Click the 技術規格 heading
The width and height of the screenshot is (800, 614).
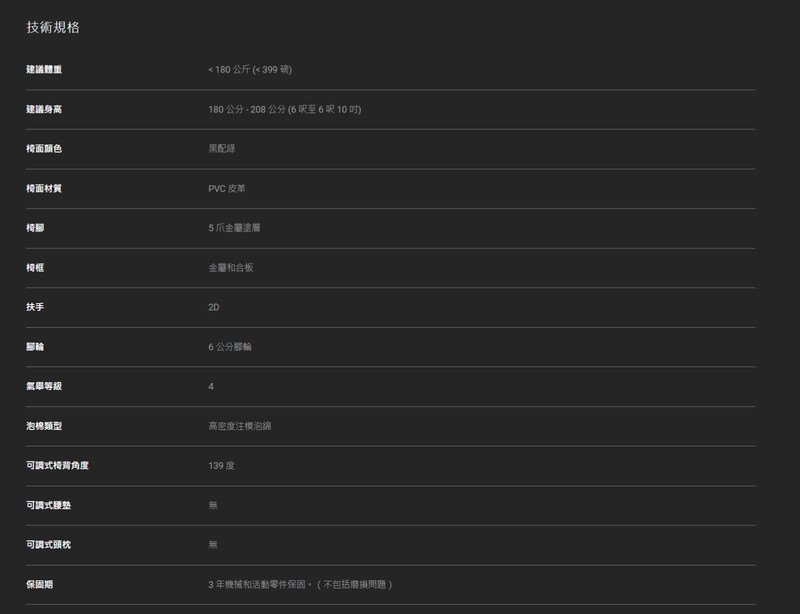click(53, 27)
